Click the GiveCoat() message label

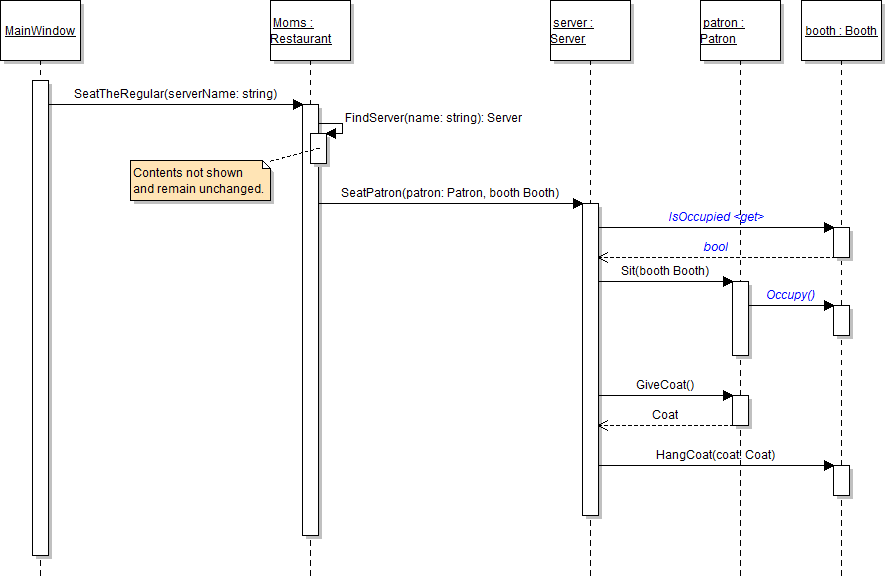[664, 385]
